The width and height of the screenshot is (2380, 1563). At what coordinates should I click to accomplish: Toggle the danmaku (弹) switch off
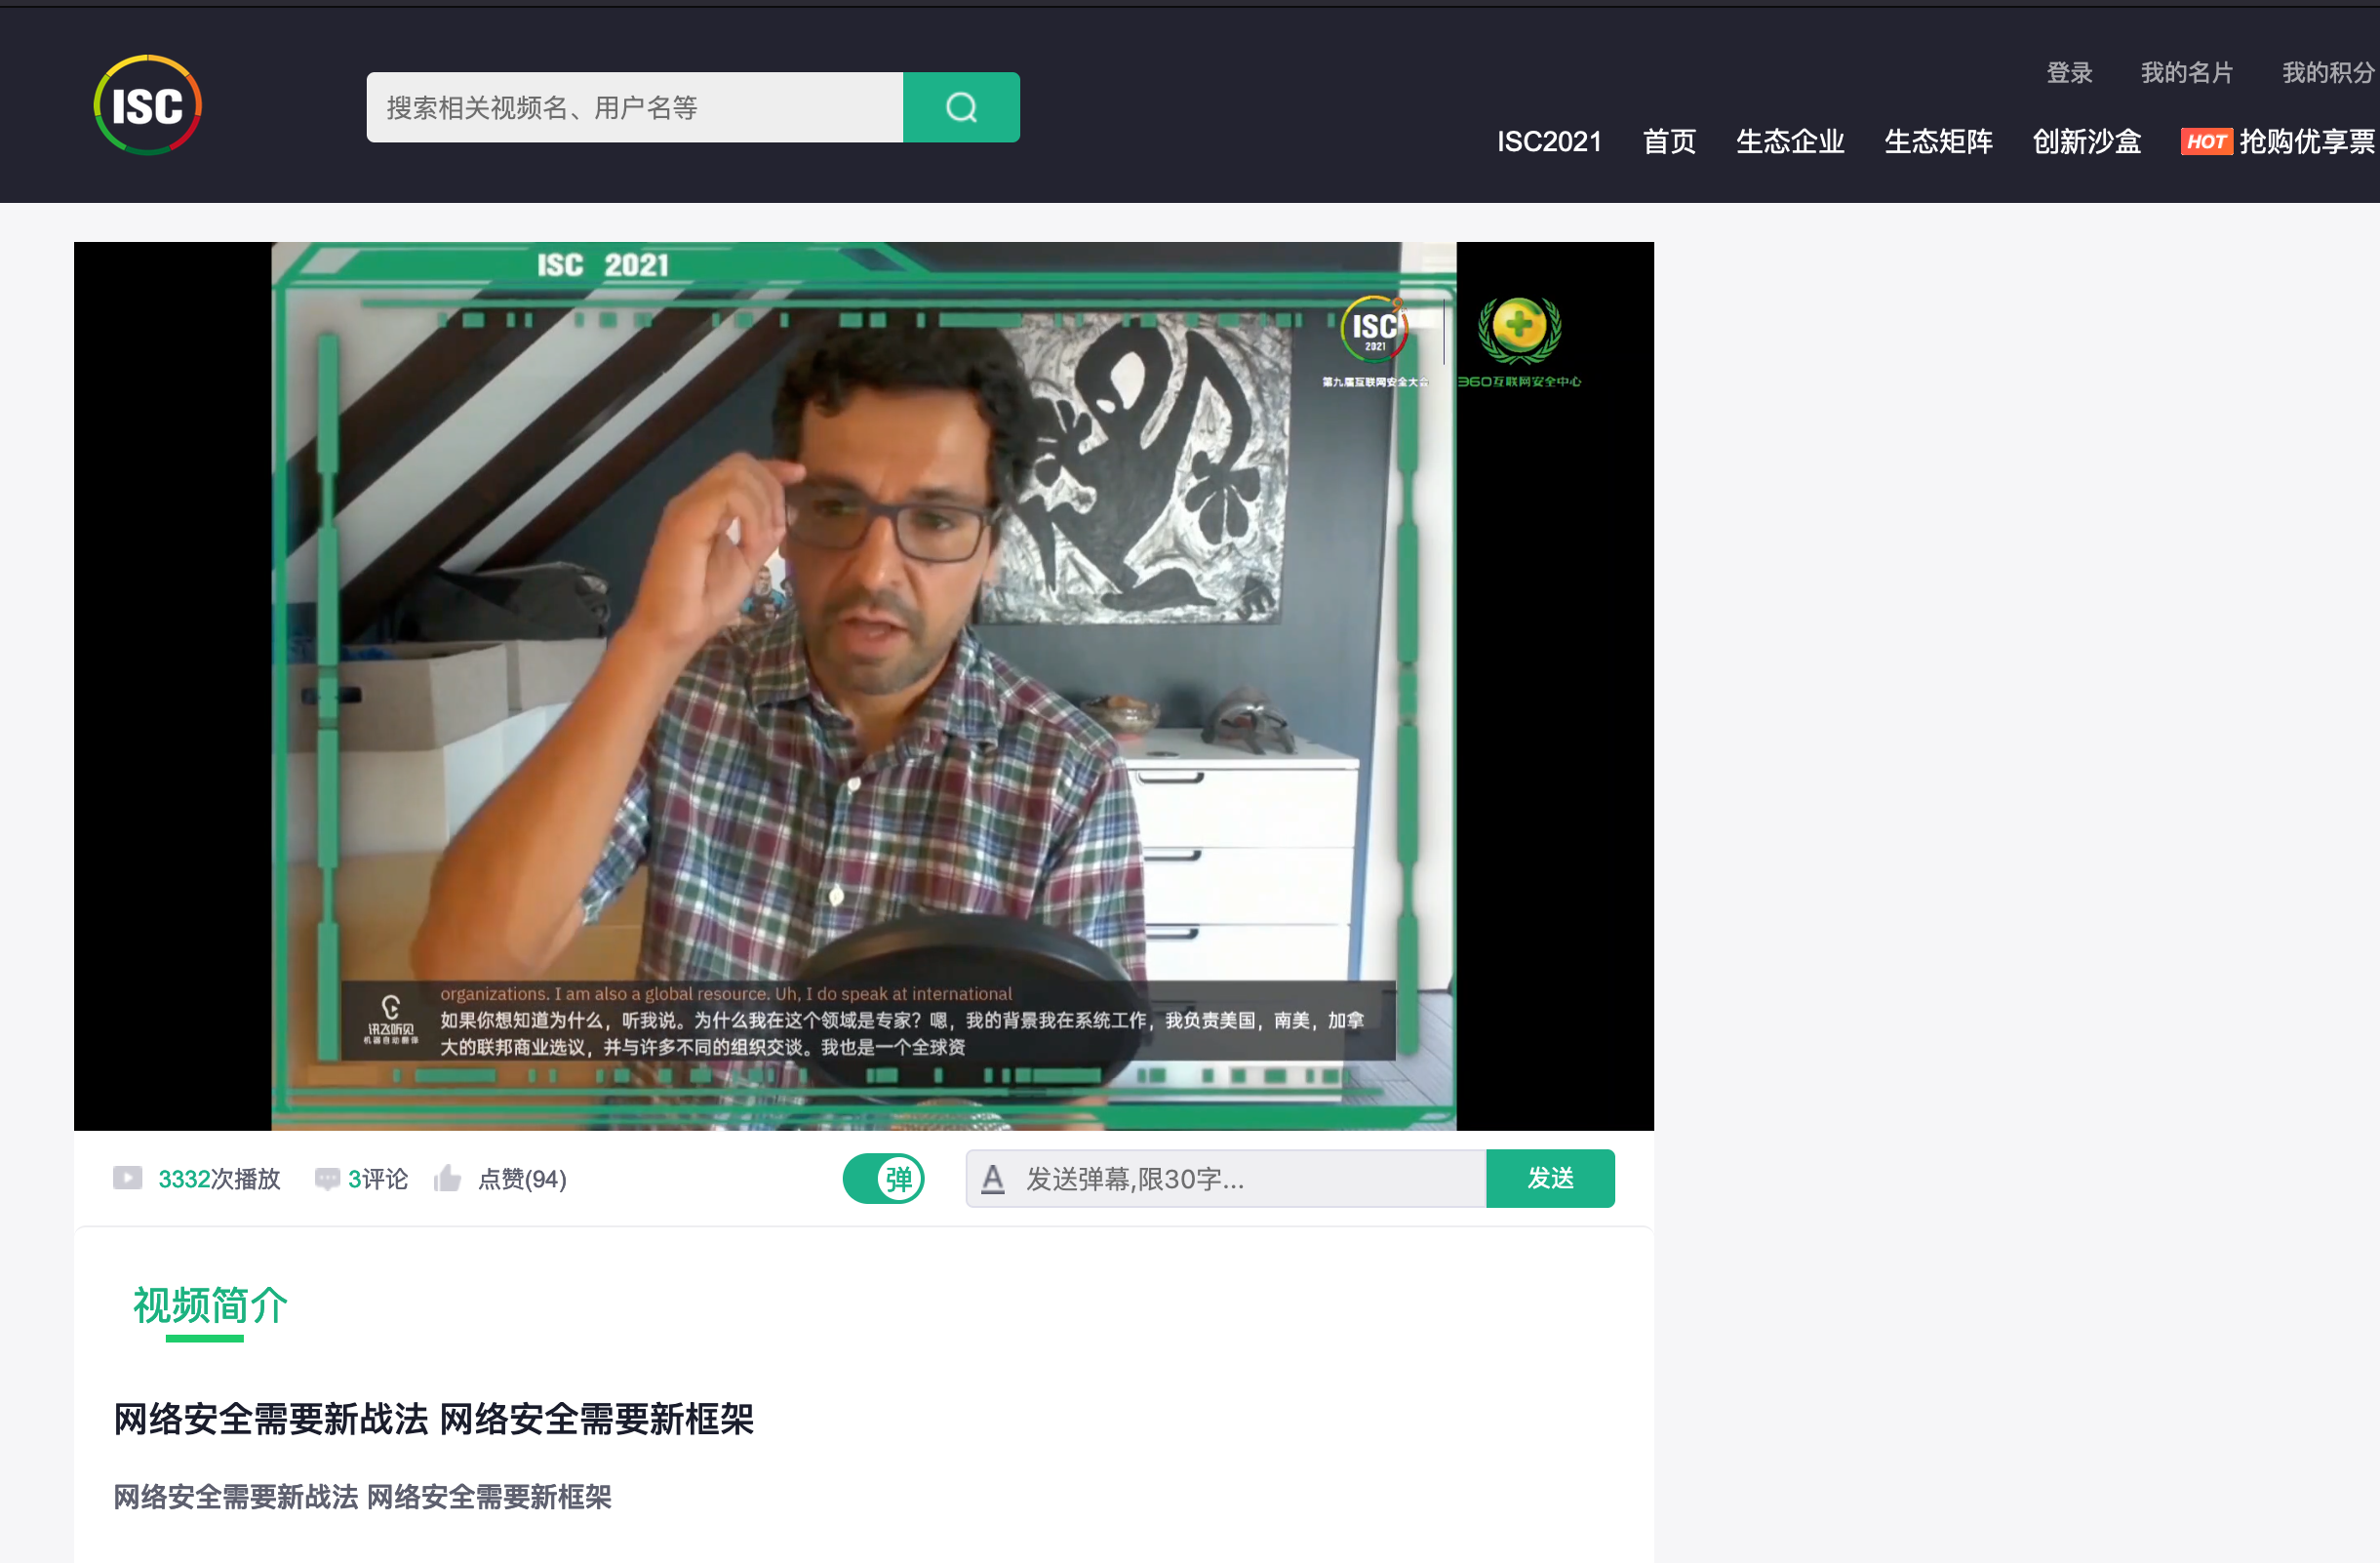point(883,1179)
